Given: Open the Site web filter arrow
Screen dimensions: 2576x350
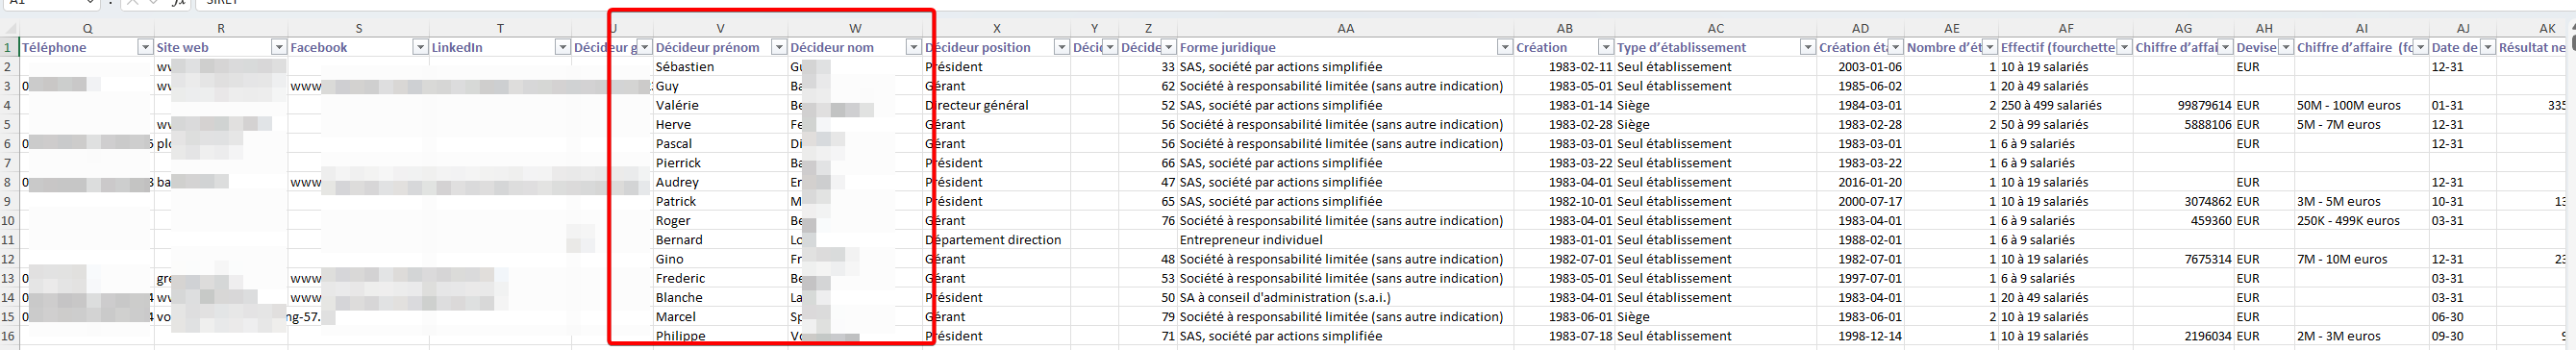Looking at the screenshot, I should tap(279, 48).
